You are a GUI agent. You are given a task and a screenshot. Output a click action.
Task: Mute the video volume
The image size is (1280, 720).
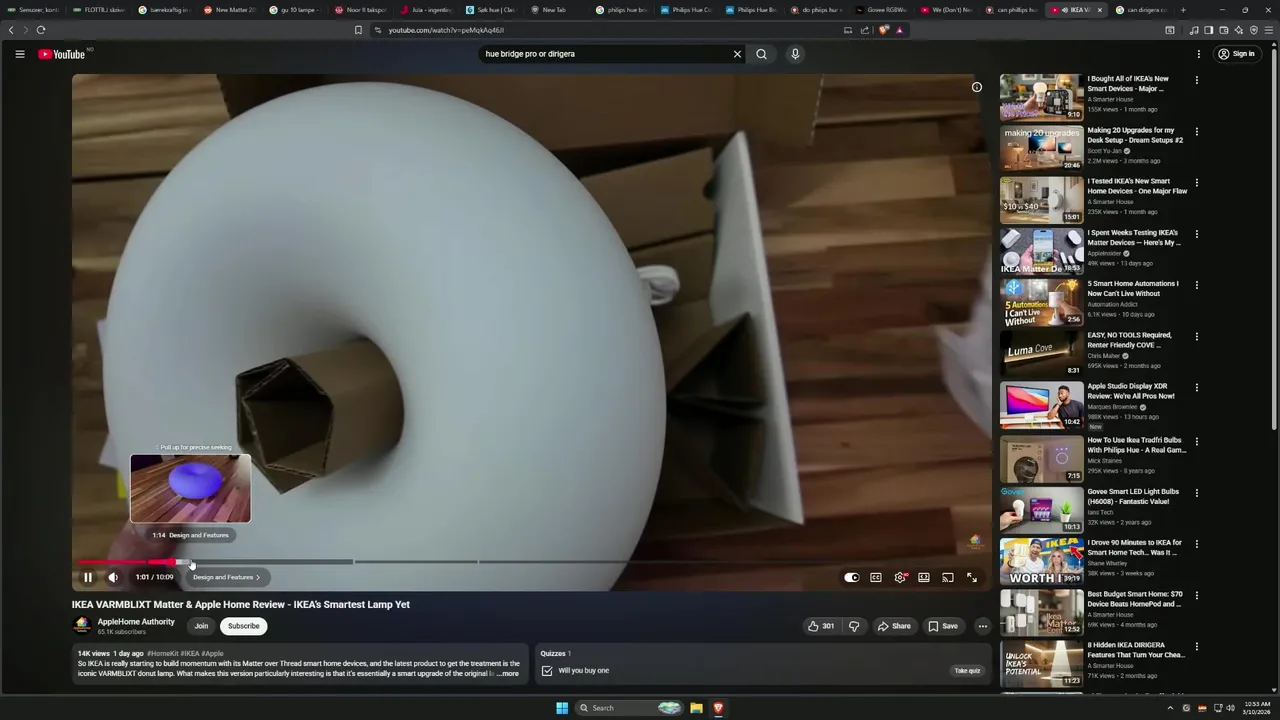(113, 577)
